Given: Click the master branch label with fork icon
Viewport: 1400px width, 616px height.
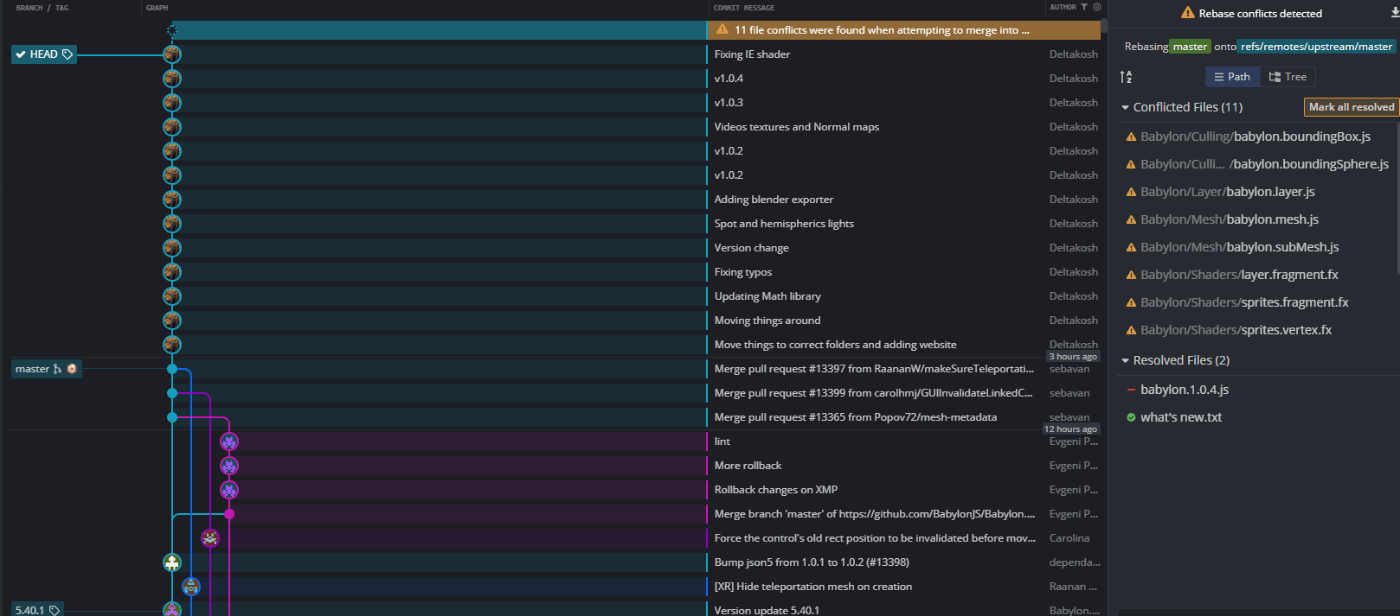Looking at the screenshot, I should (46, 369).
